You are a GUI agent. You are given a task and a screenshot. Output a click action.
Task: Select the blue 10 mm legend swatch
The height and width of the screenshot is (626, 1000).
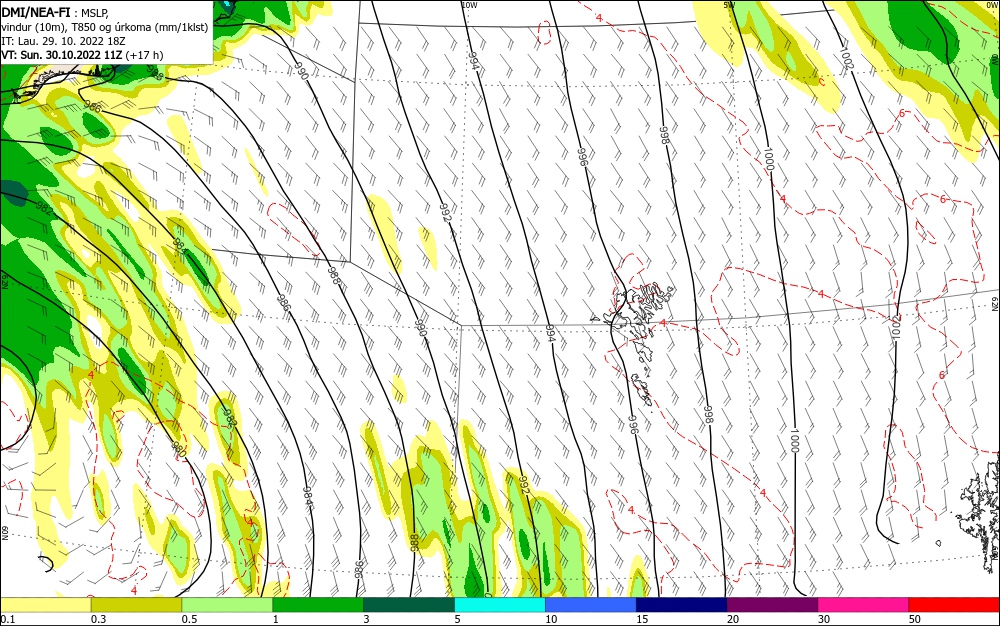(x=591, y=605)
